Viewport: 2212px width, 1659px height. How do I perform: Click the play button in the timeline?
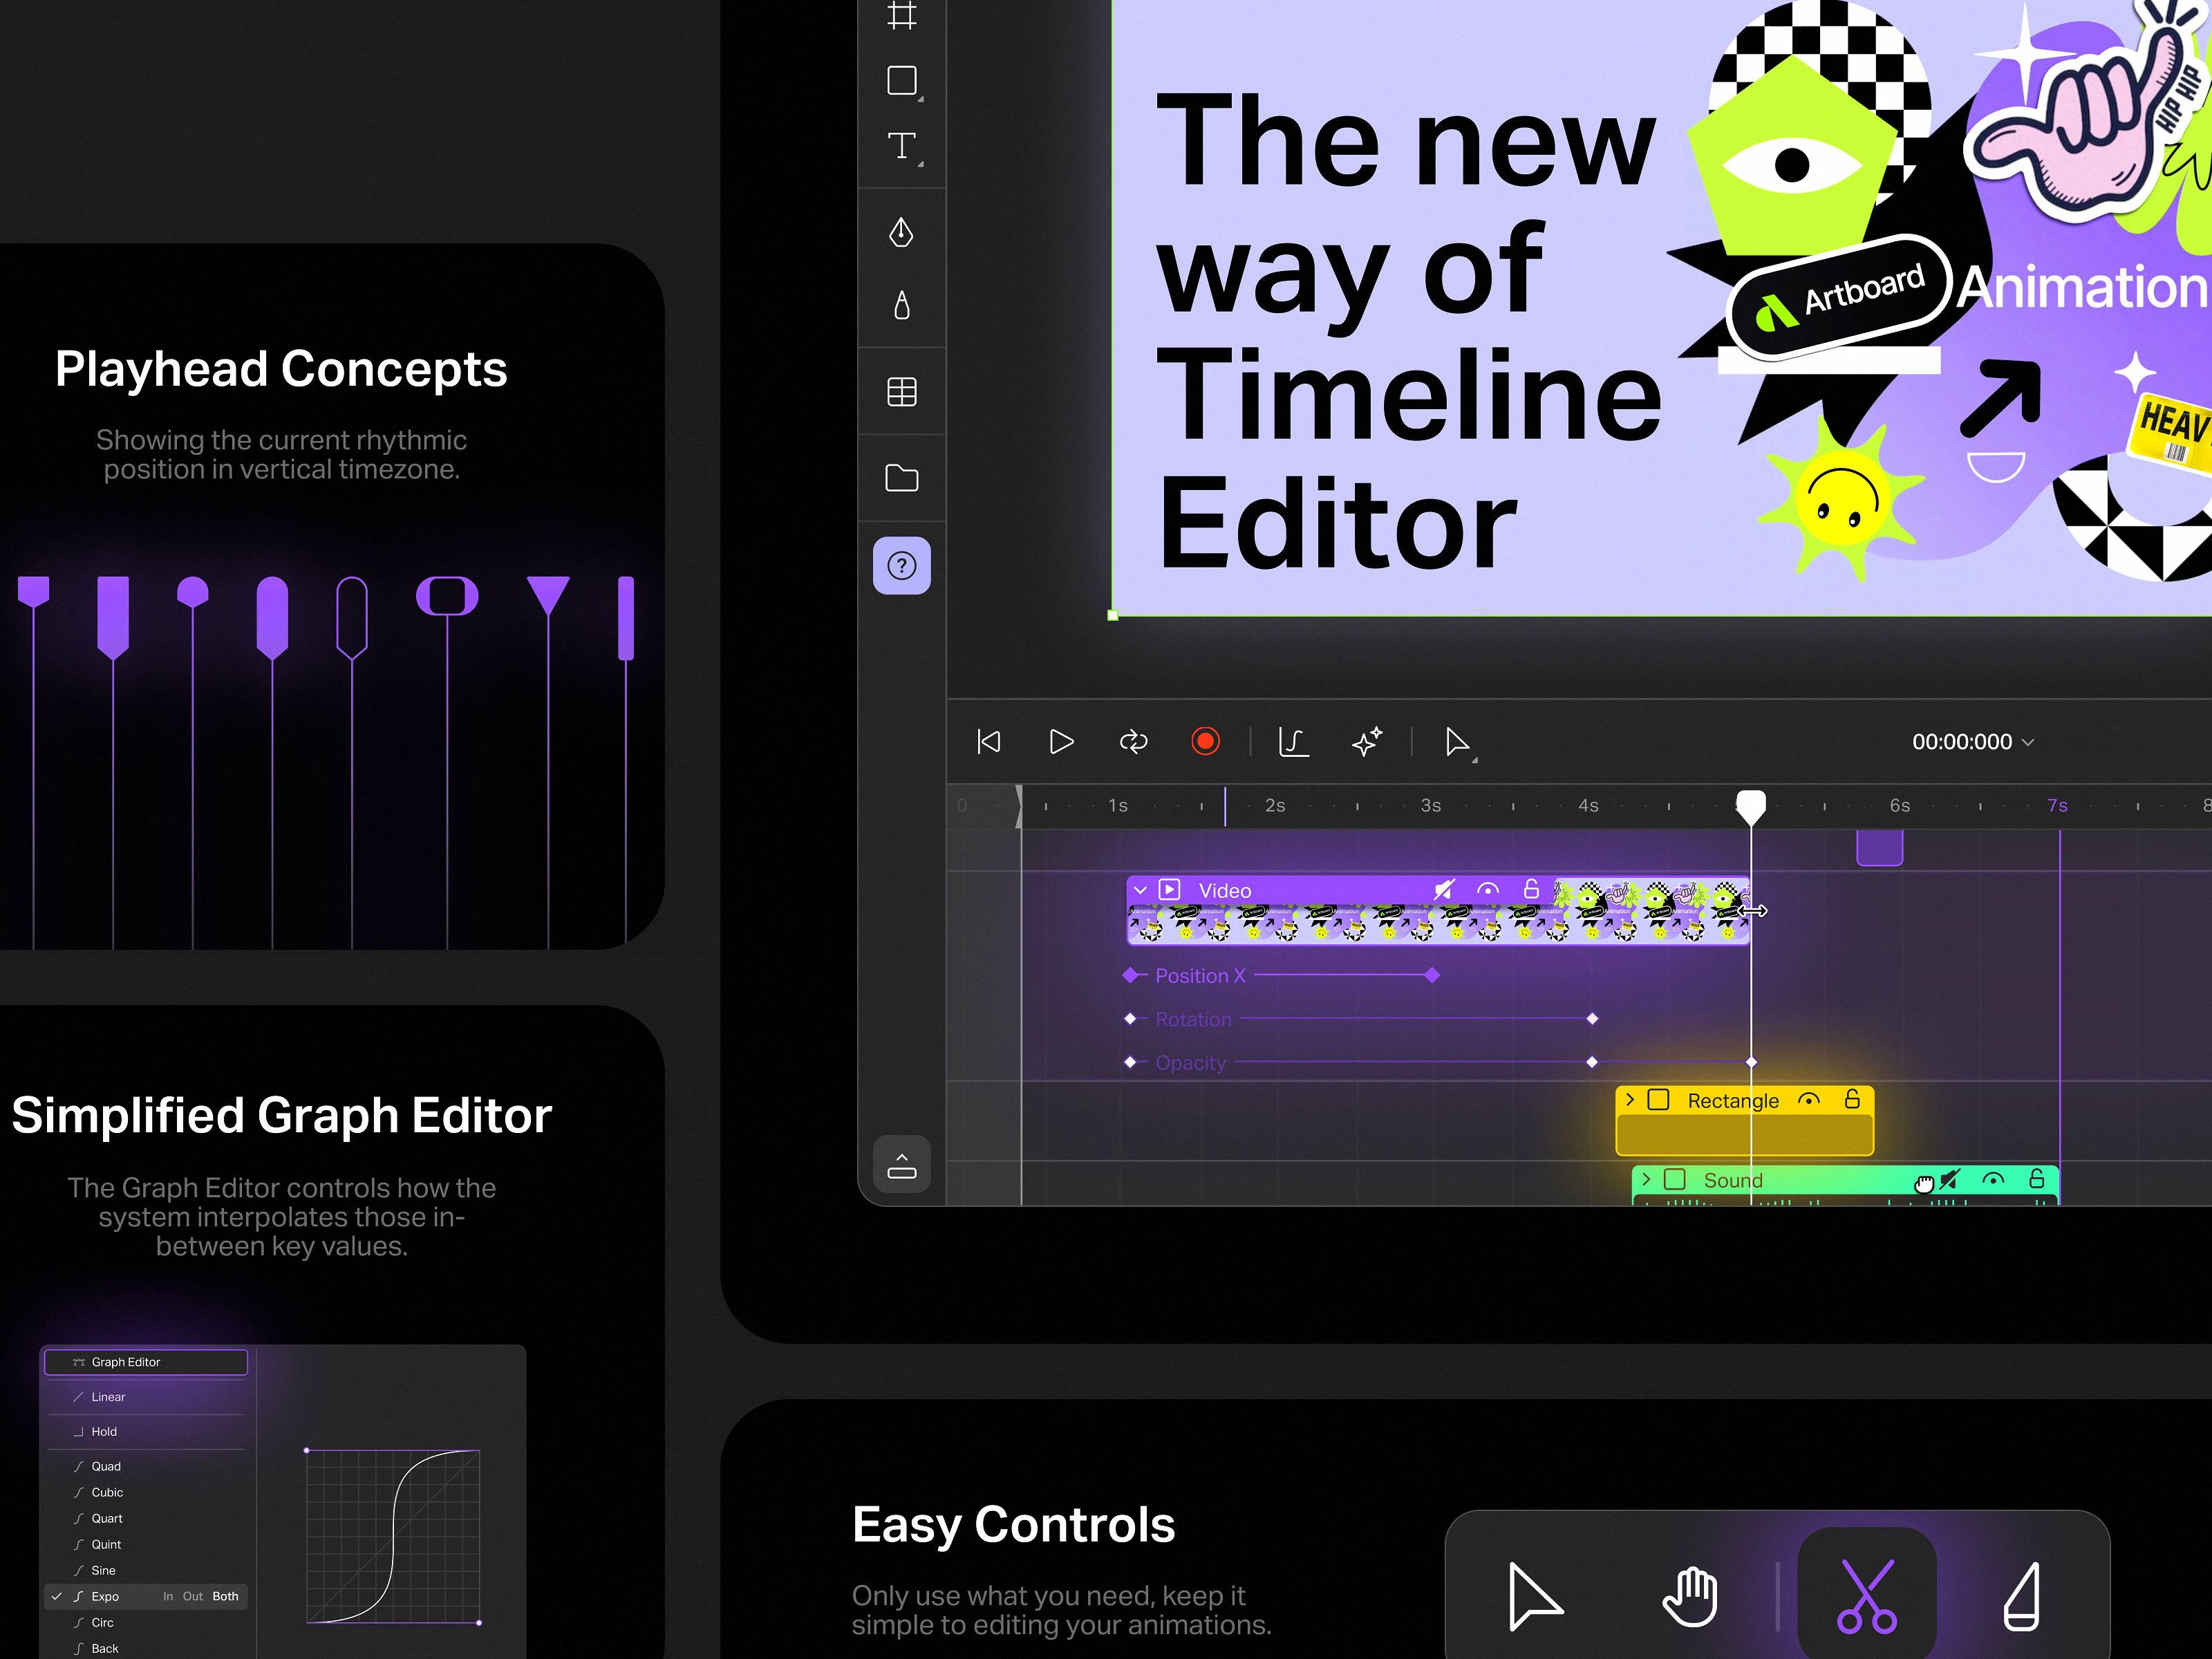coord(1061,741)
